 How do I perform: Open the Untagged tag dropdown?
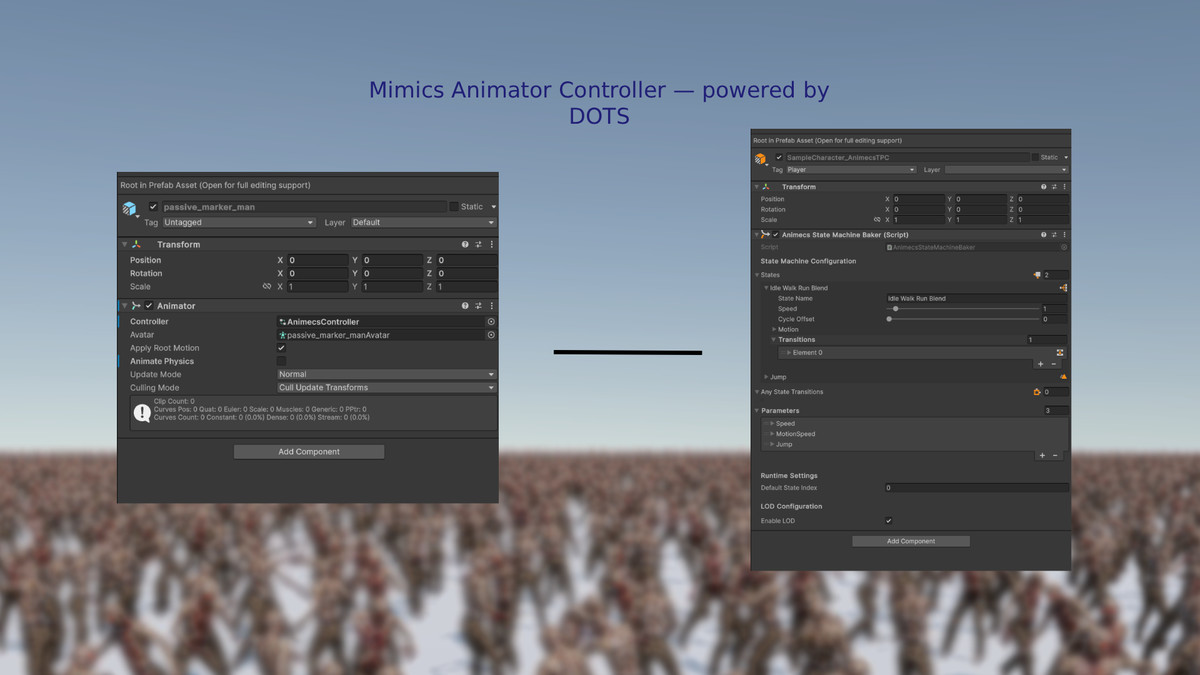[239, 222]
